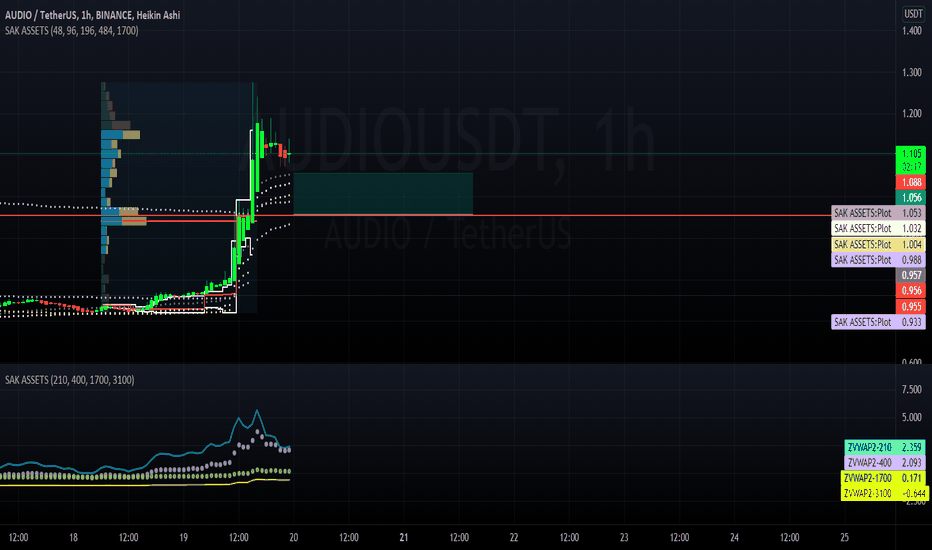932x550 pixels.
Task: Select the SAK ASSETS:Plot 1.053 label
Action: 878,213
